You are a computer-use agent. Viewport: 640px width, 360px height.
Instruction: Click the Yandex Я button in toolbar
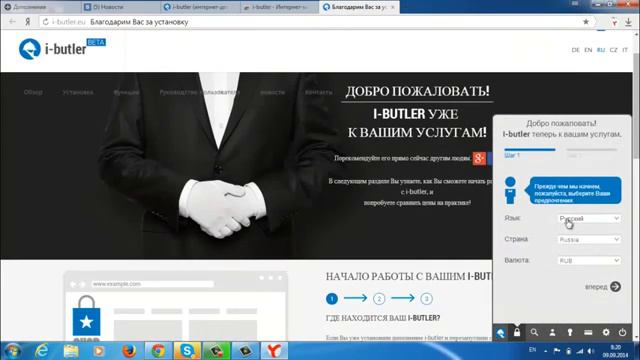27,22
